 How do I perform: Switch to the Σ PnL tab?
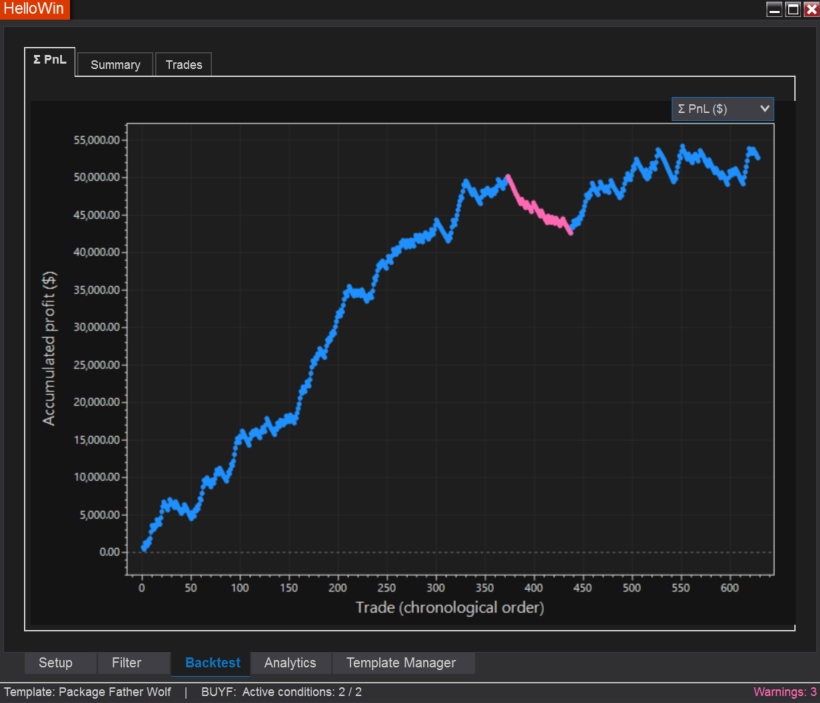point(50,60)
